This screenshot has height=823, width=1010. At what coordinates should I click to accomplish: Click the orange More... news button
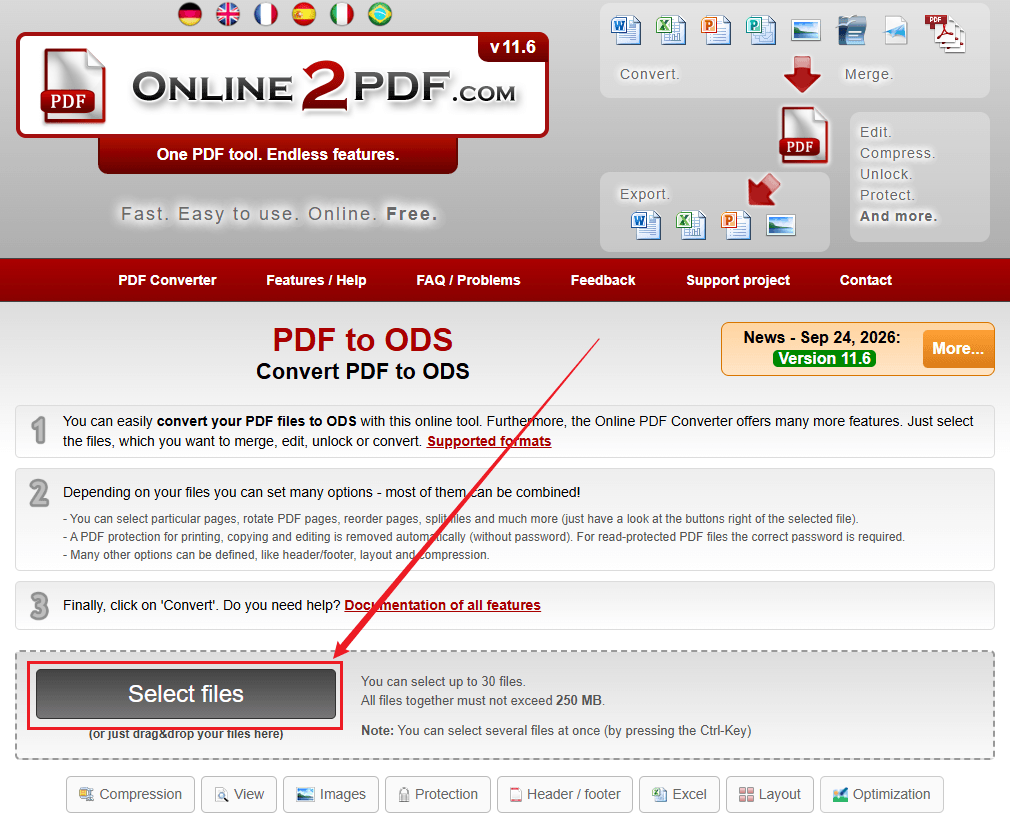click(x=958, y=348)
